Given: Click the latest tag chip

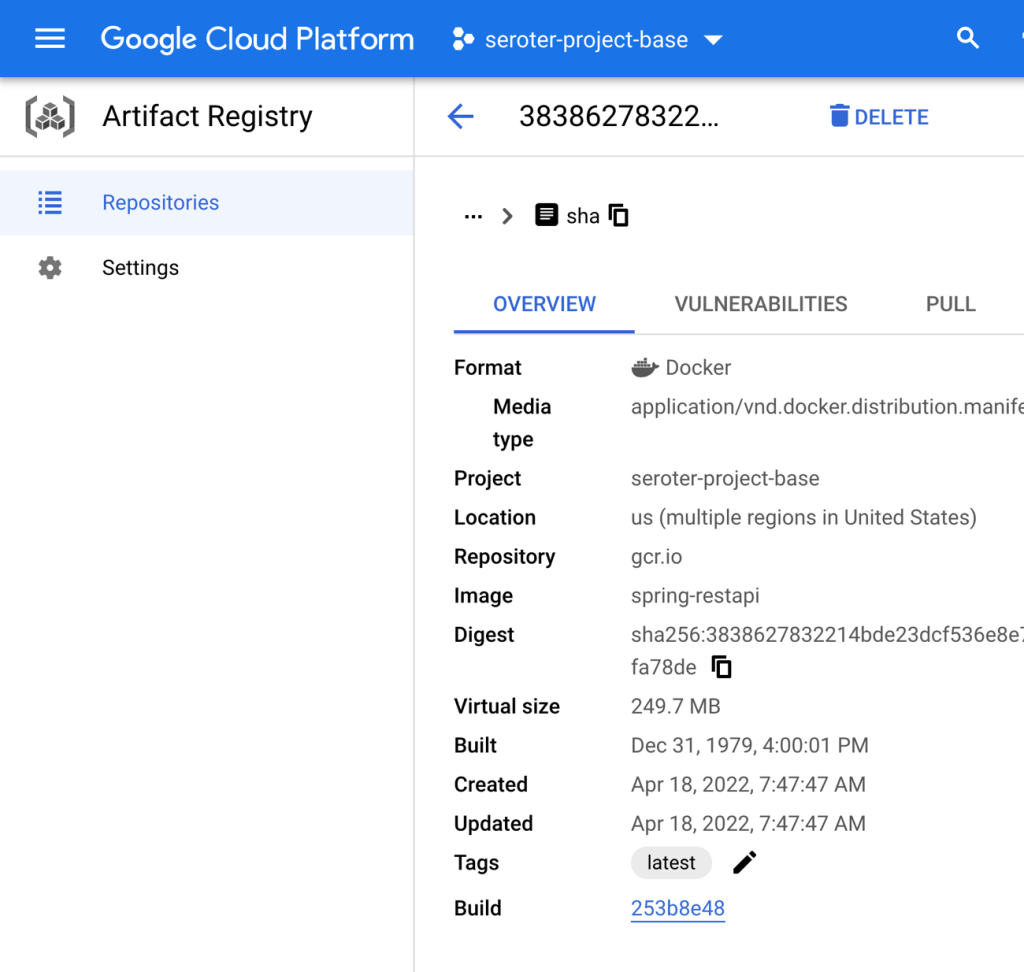Looking at the screenshot, I should pos(671,863).
